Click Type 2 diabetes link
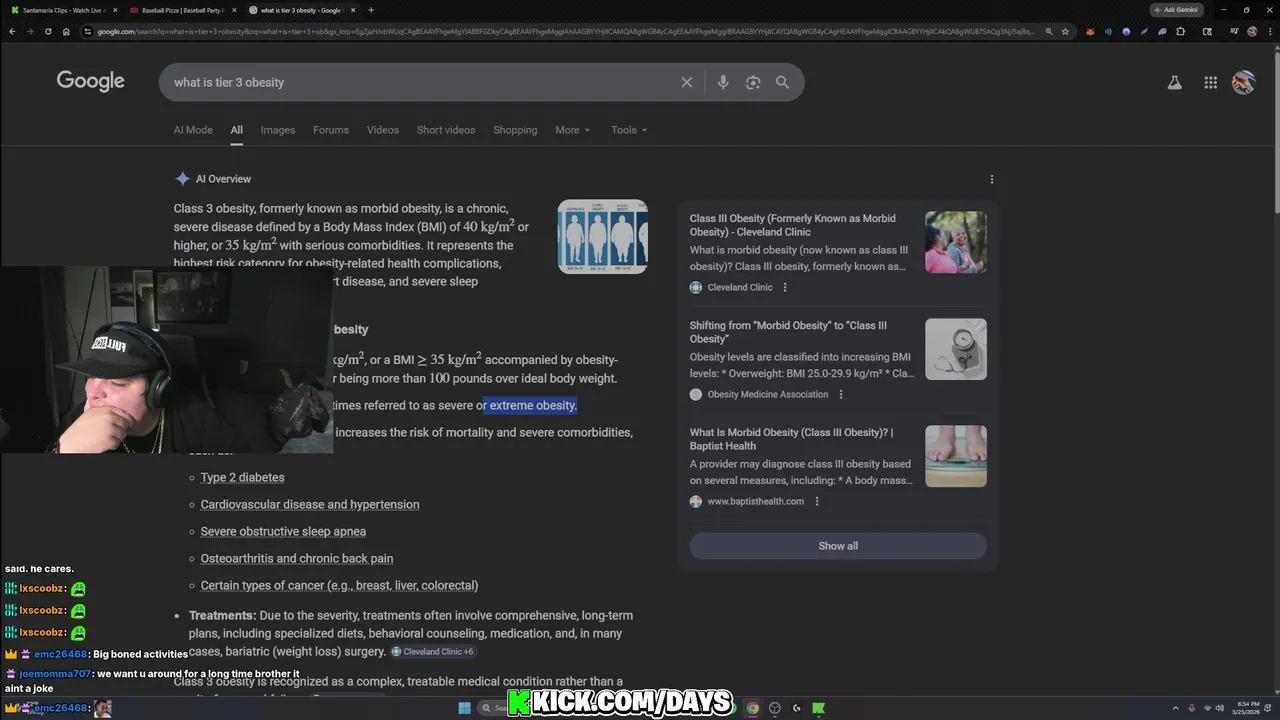Screen dimensions: 1280x720 coord(242,478)
